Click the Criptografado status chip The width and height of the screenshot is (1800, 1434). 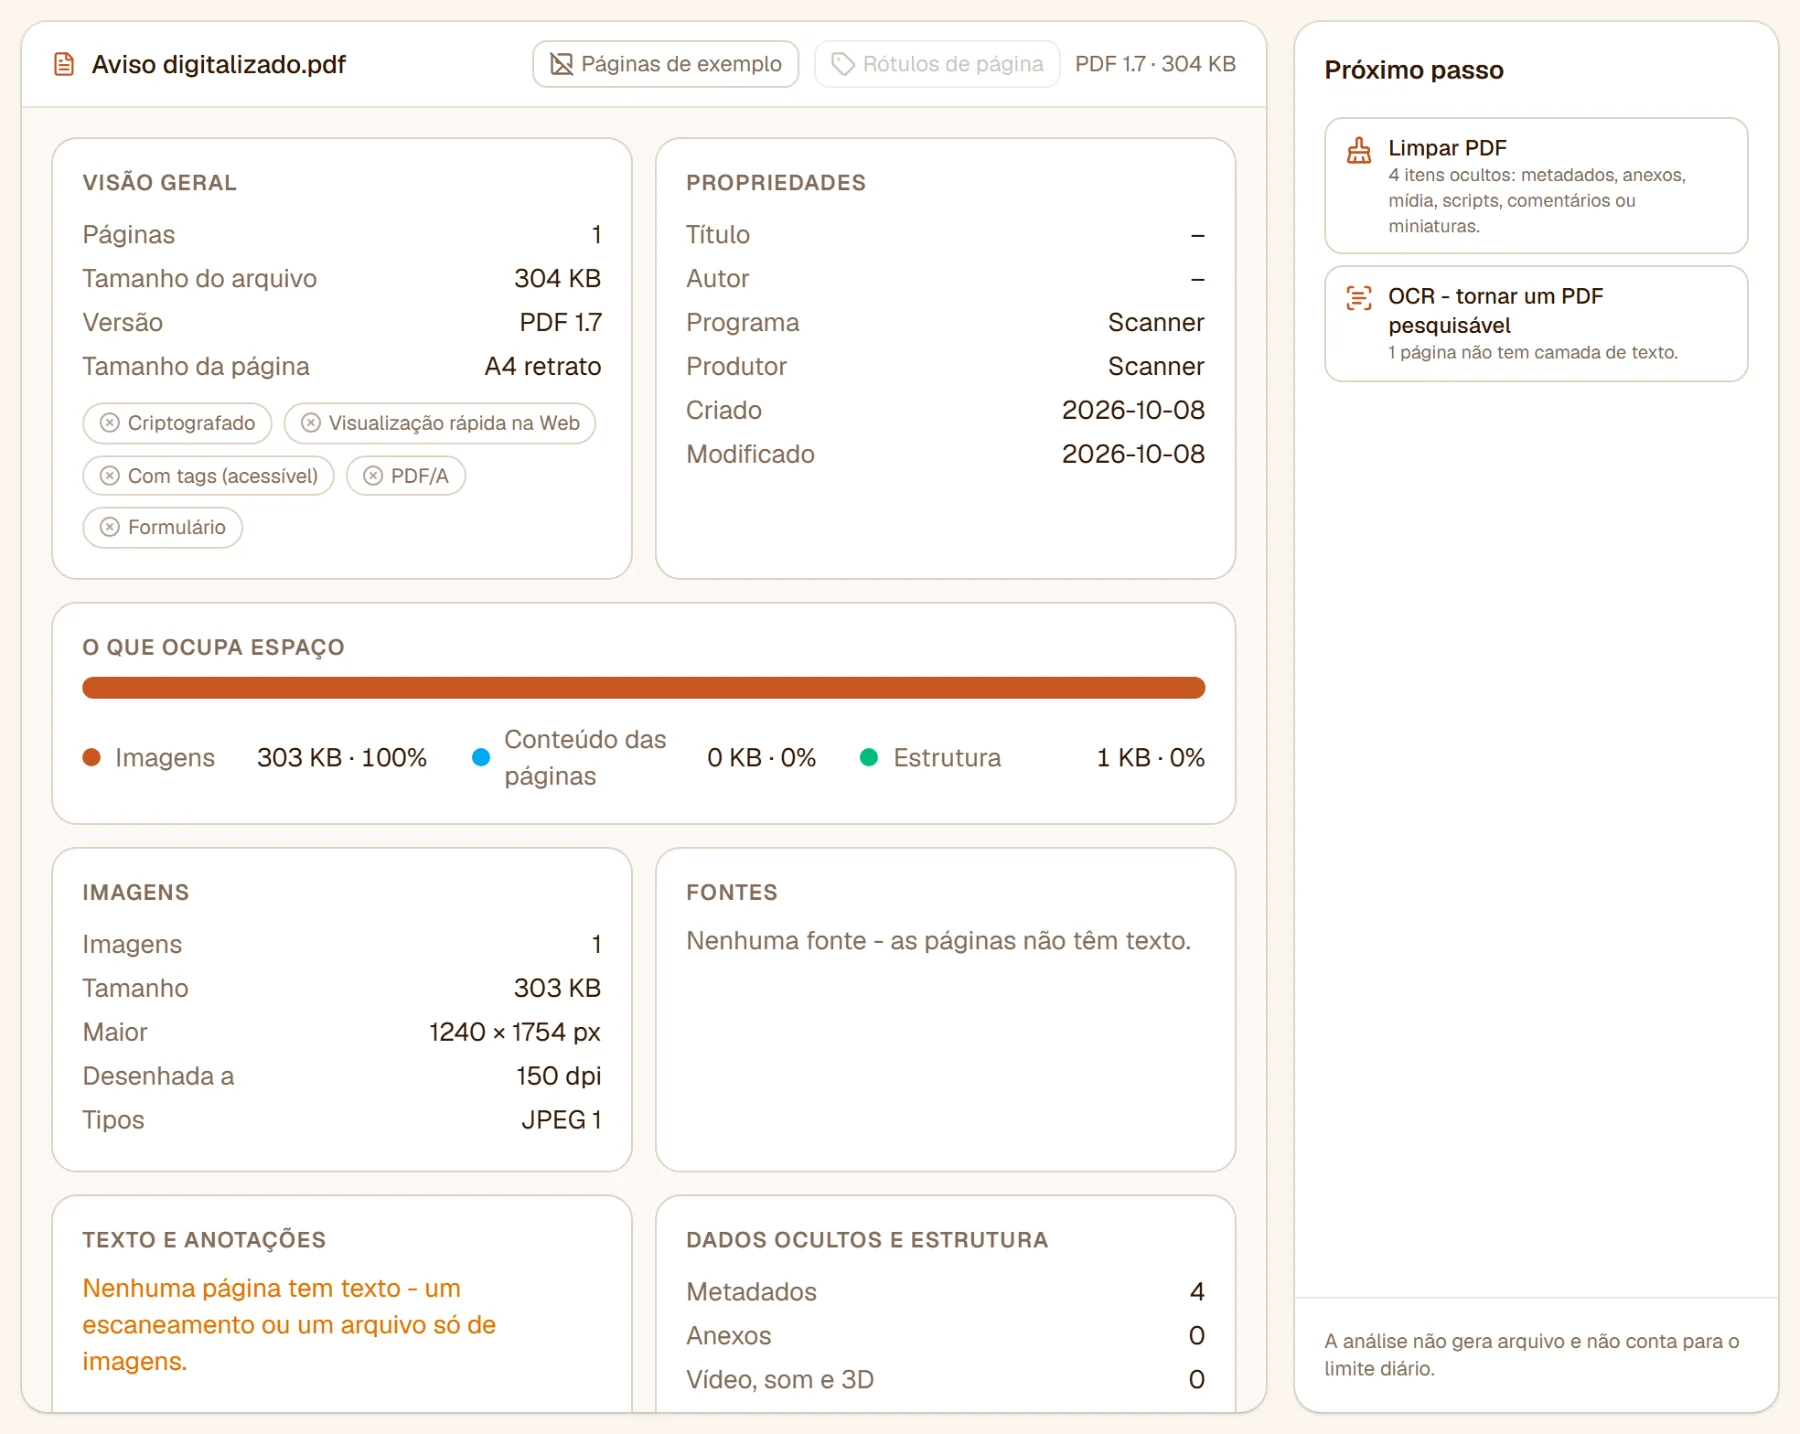pyautogui.click(x=177, y=423)
